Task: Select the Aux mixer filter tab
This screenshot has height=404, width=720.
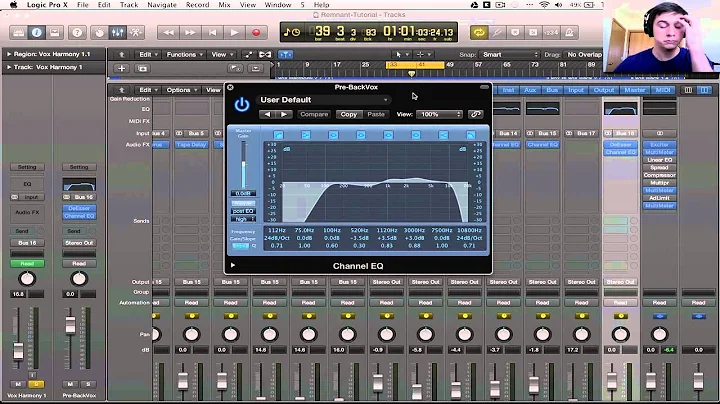Action: pos(530,90)
